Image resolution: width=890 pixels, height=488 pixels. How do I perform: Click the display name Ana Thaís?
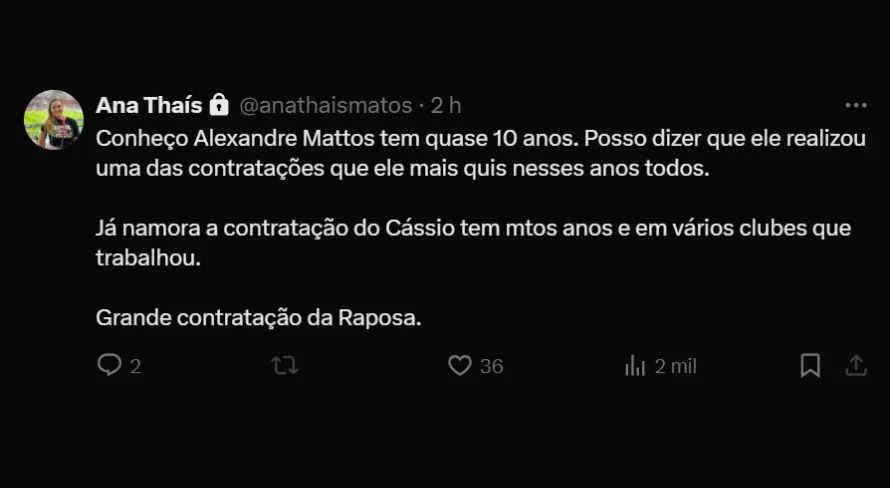(149, 105)
